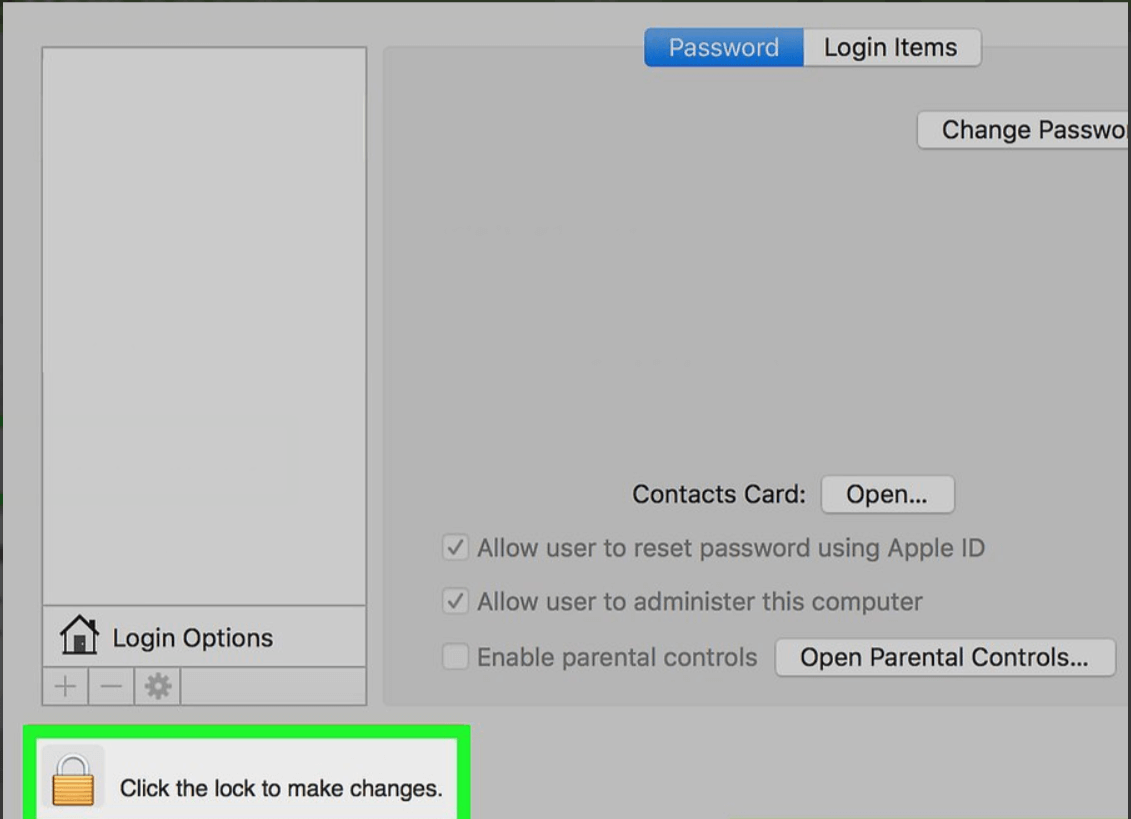Toggle Allow user to administer this computer checkbox
1131x819 pixels.
tap(455, 601)
